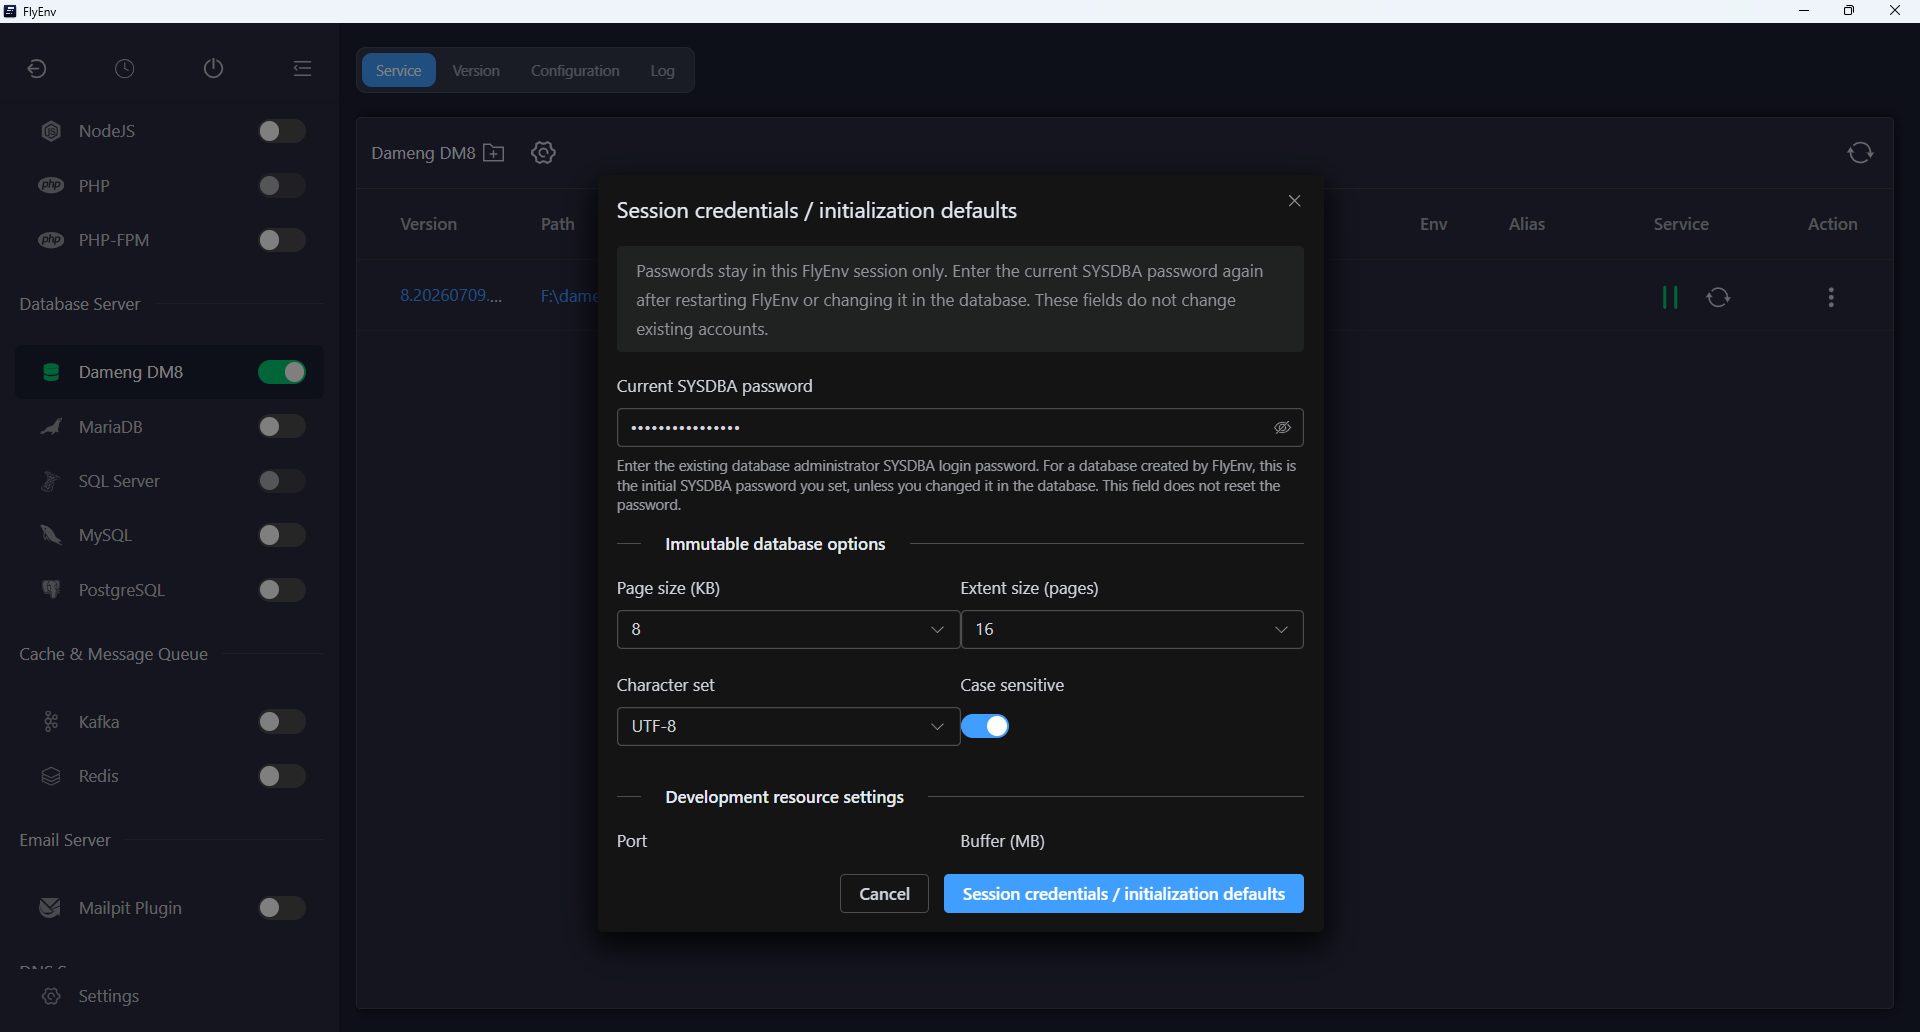Open Settings at the sidebar bottom
1920x1032 pixels.
109,996
